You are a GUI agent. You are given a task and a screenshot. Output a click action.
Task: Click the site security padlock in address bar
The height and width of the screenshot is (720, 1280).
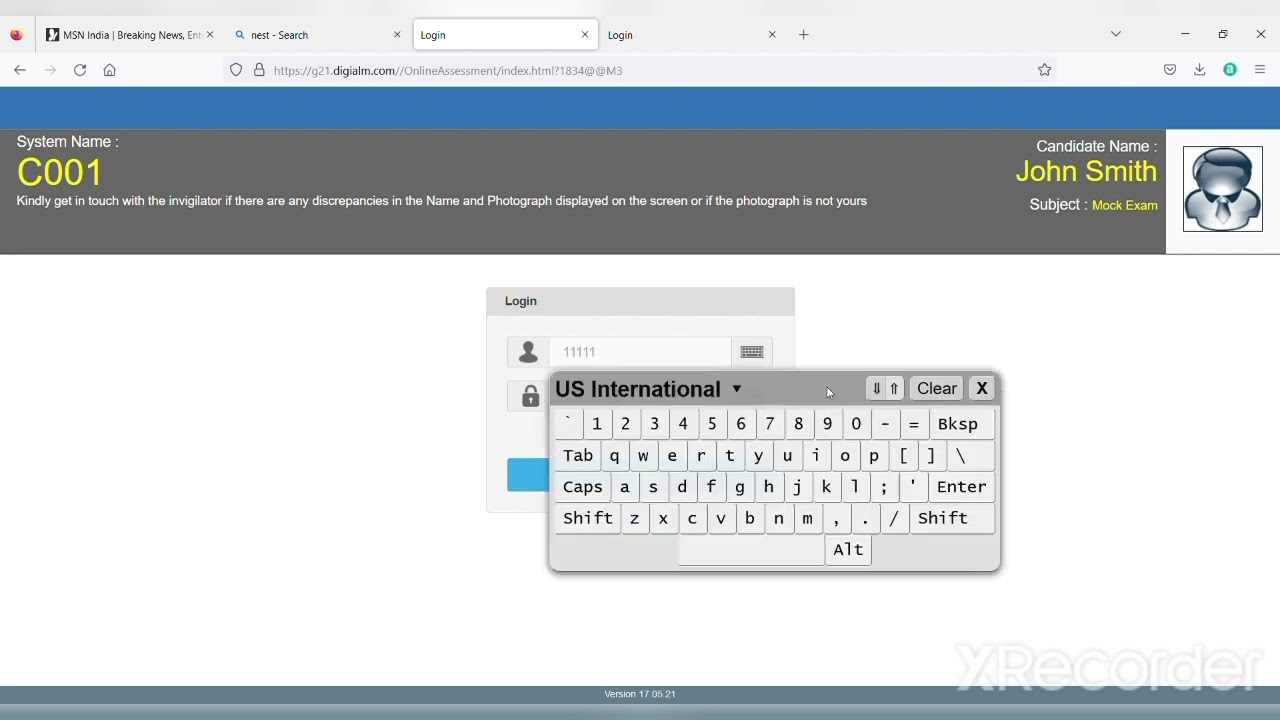(x=259, y=70)
